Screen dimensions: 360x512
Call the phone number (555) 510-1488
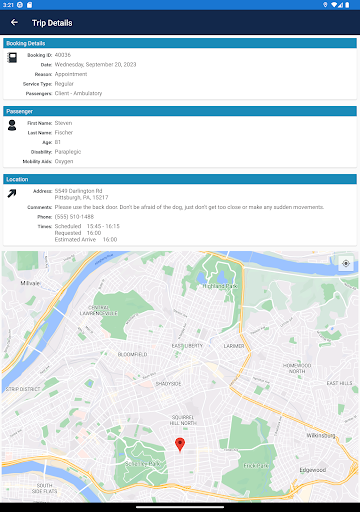pos(74,217)
